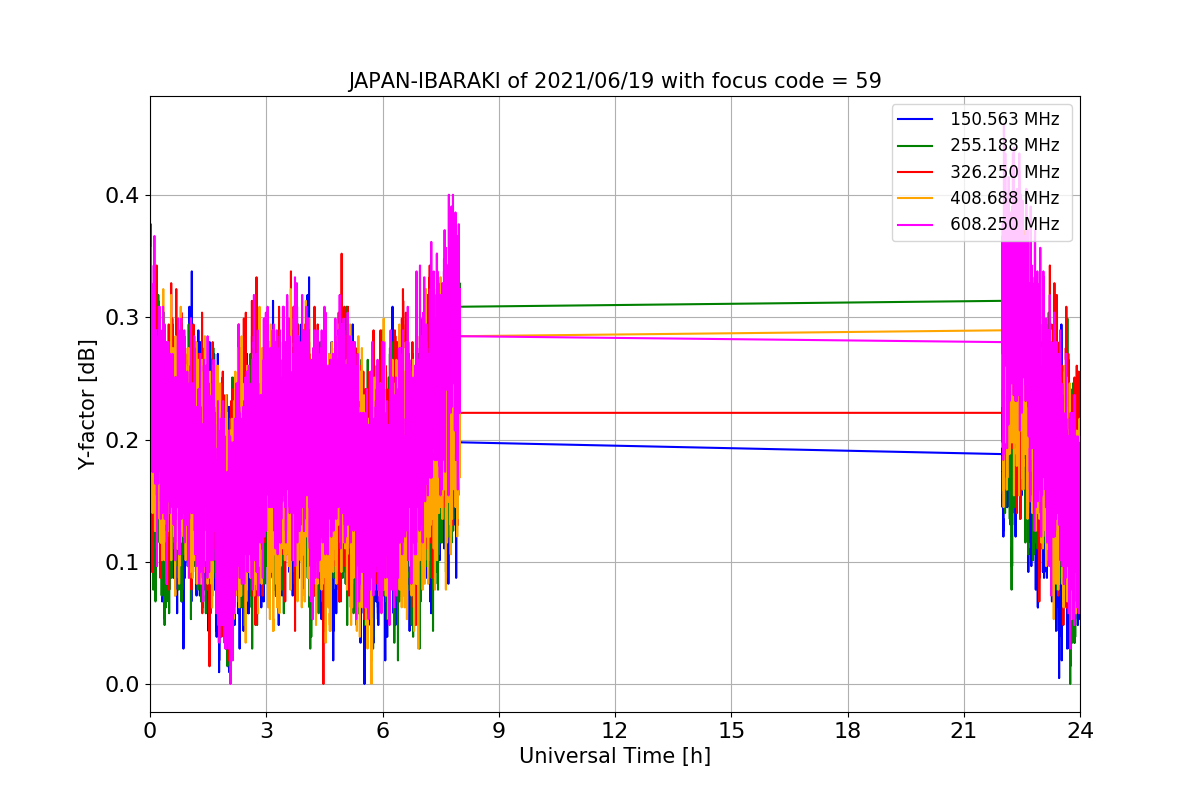Select the 408.688 MHz legend label

[1004, 198]
